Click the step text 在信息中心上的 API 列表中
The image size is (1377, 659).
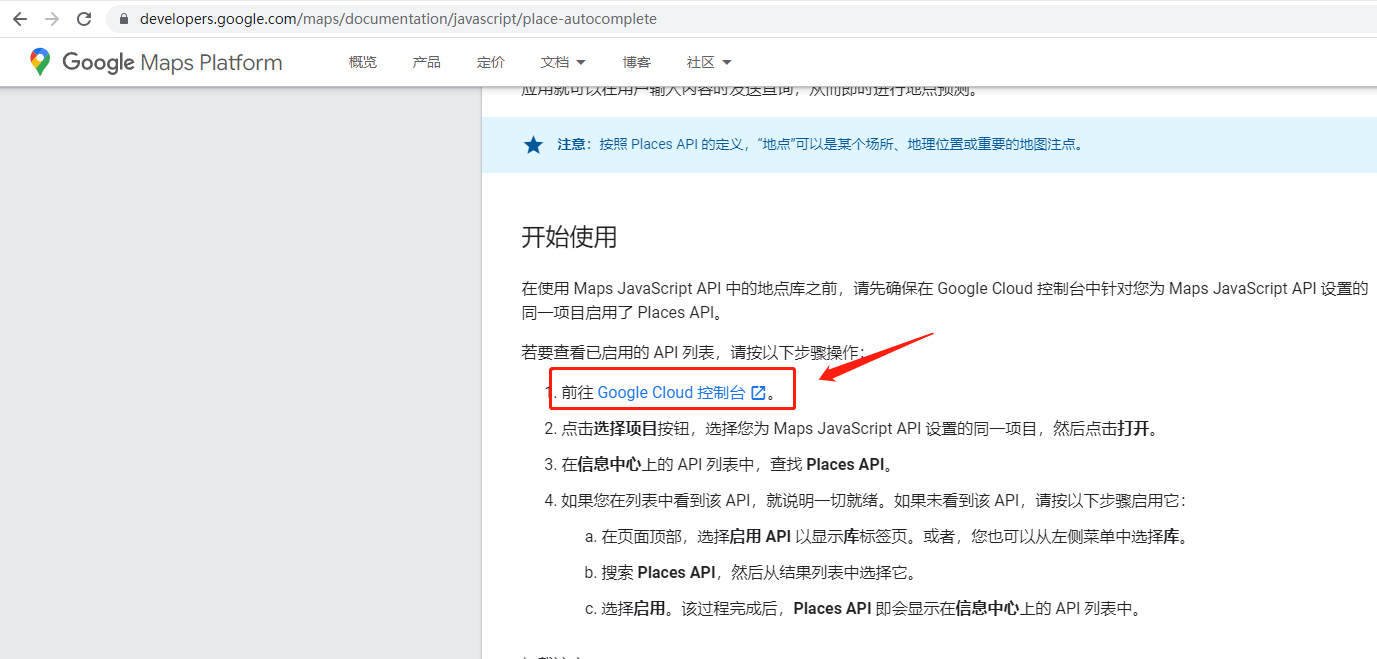(x=727, y=465)
